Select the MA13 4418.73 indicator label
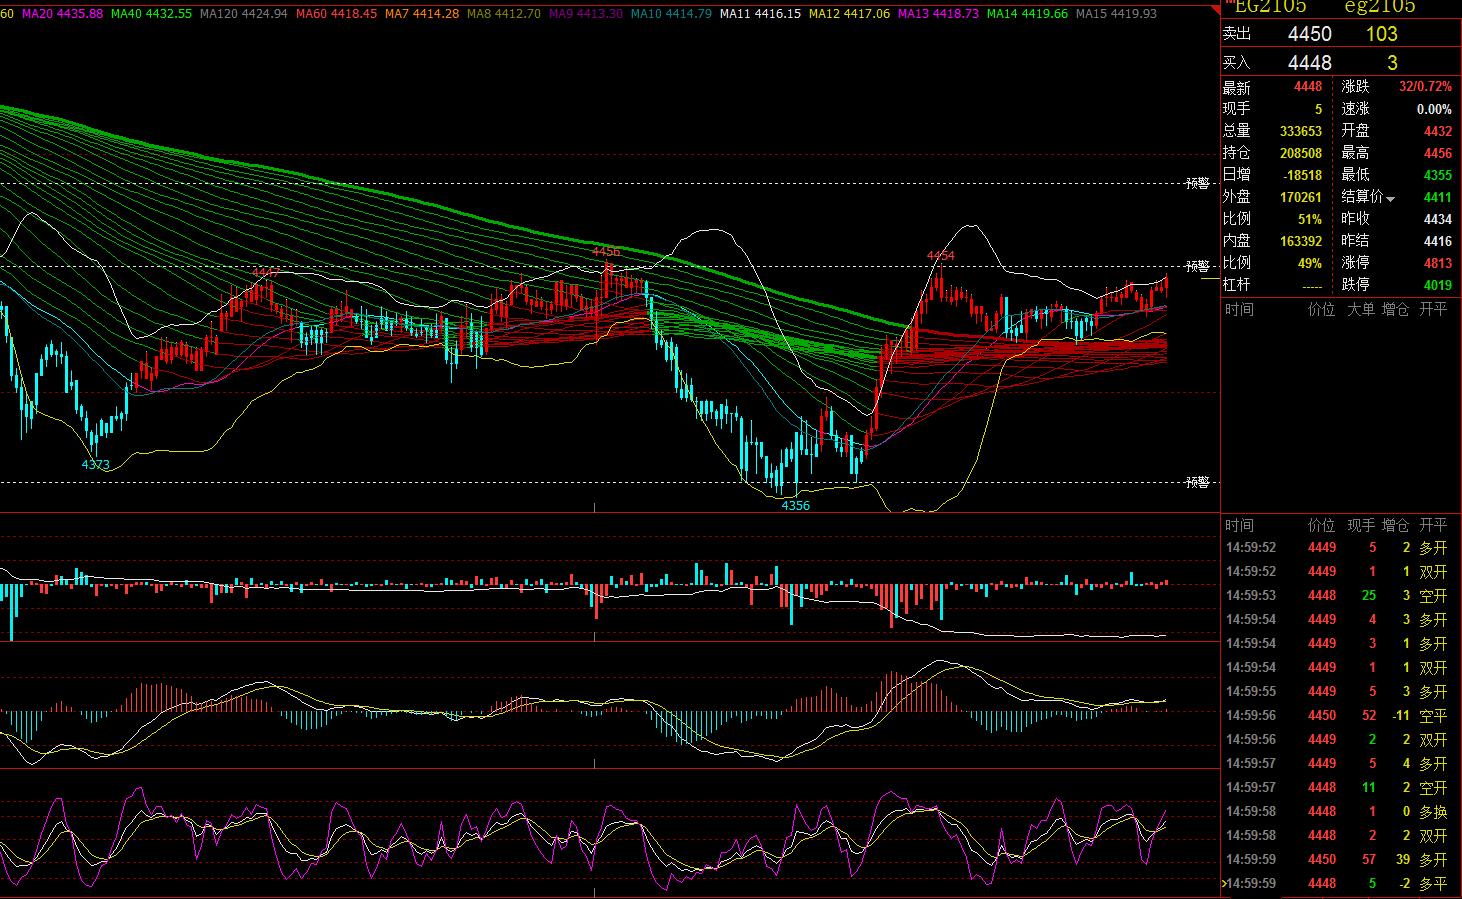1462x899 pixels. click(938, 14)
